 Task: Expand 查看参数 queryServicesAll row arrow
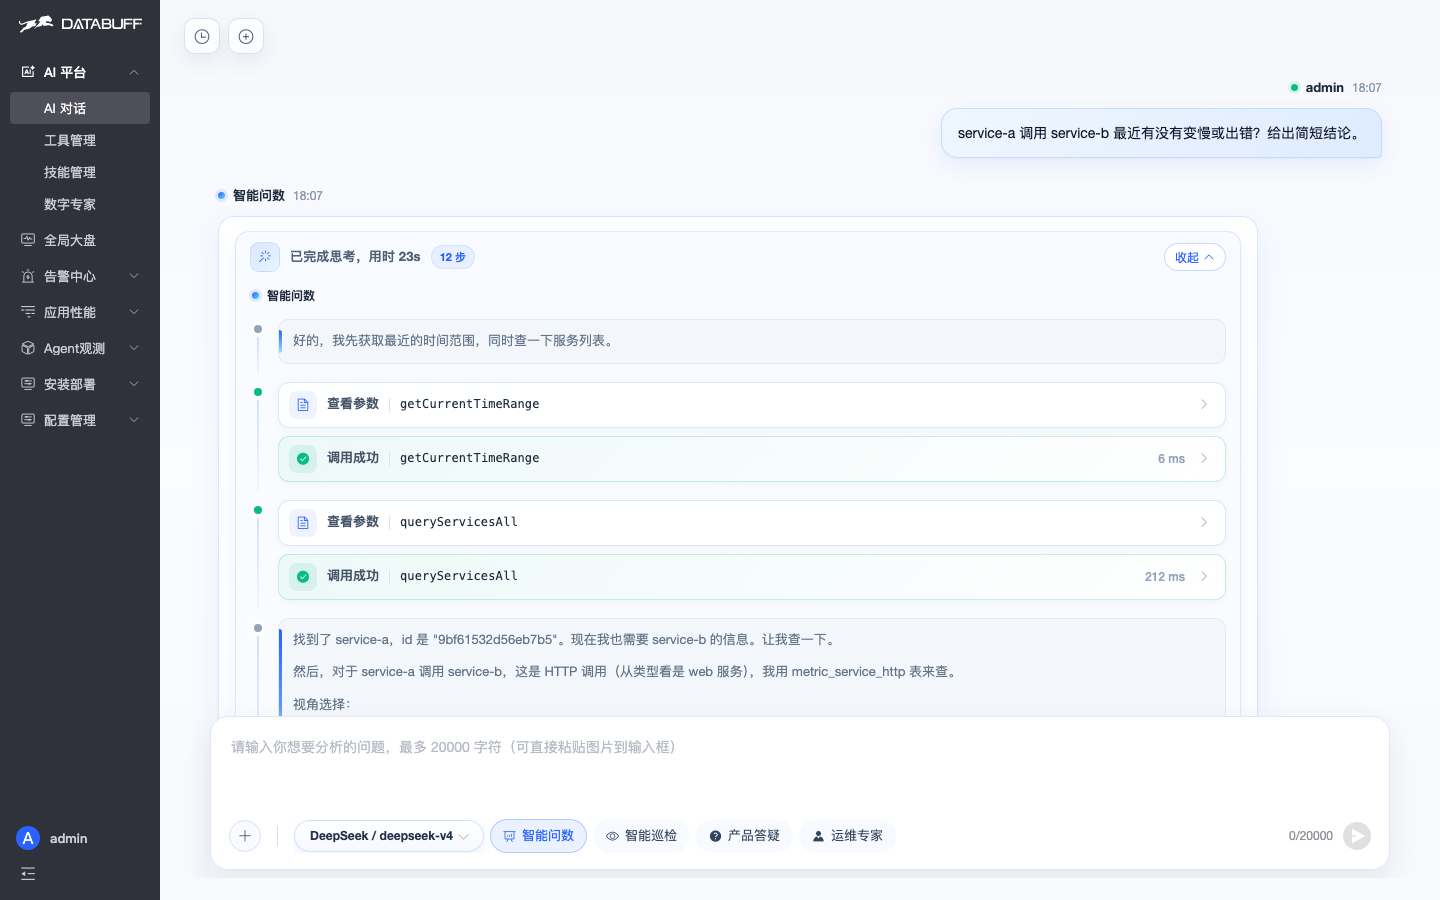tap(1204, 523)
